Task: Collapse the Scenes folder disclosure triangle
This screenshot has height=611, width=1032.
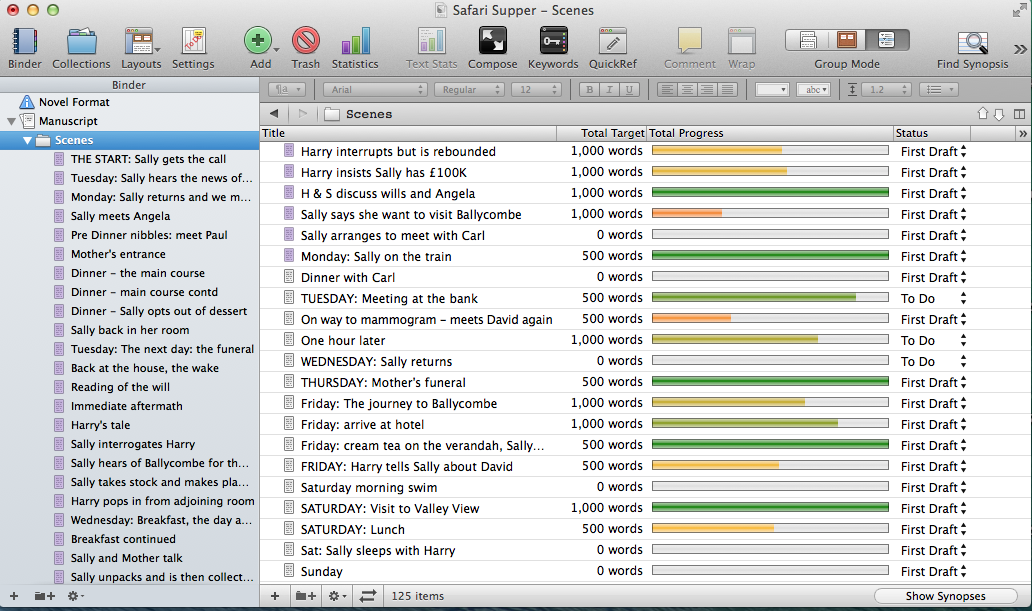Action: pos(27,140)
